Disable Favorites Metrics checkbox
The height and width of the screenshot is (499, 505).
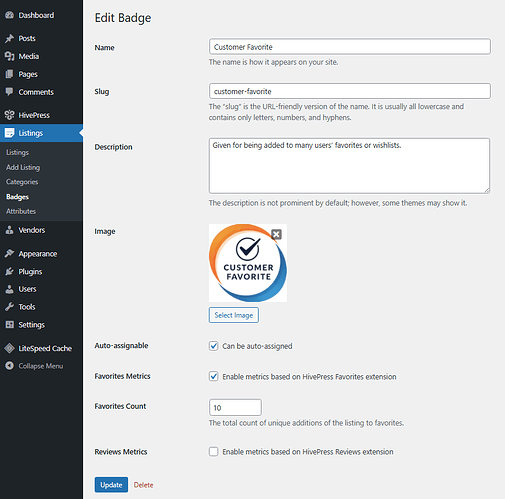click(214, 377)
